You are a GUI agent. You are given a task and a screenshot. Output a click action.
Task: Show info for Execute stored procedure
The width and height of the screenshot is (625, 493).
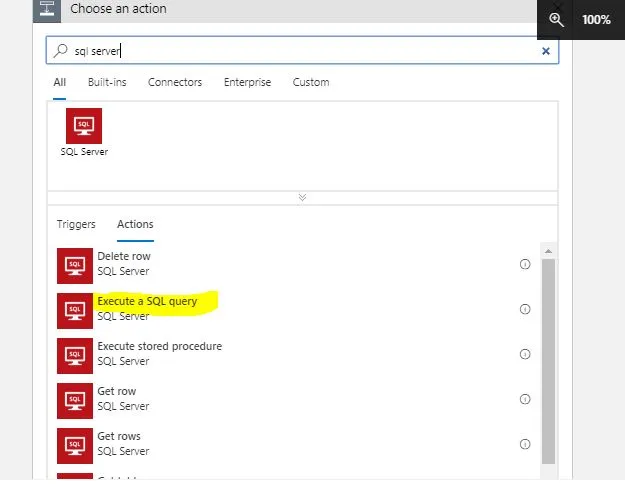tap(525, 354)
